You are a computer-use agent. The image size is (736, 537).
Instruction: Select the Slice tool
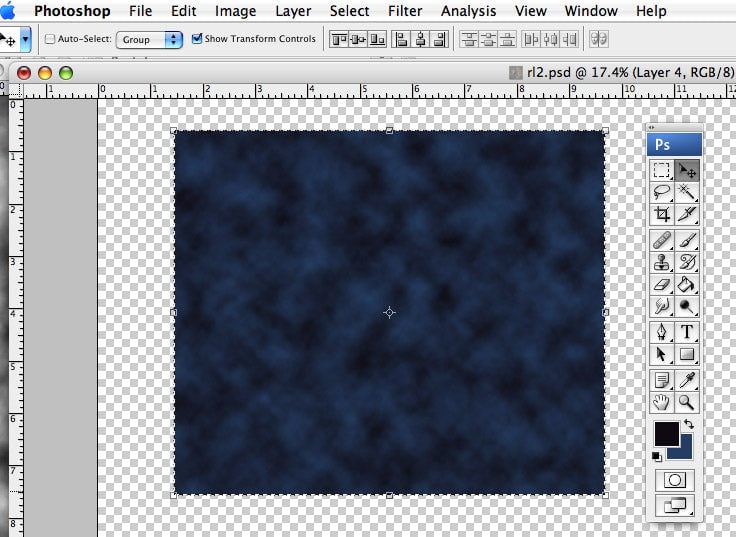click(x=687, y=215)
